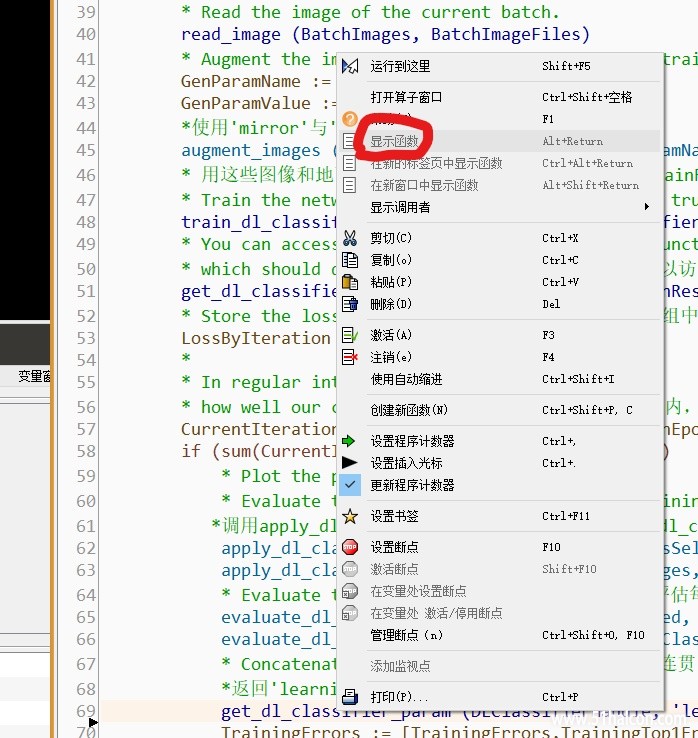Choose 创建新函数(N) menu entry
Screen dimensions: 698x738
point(500,410)
